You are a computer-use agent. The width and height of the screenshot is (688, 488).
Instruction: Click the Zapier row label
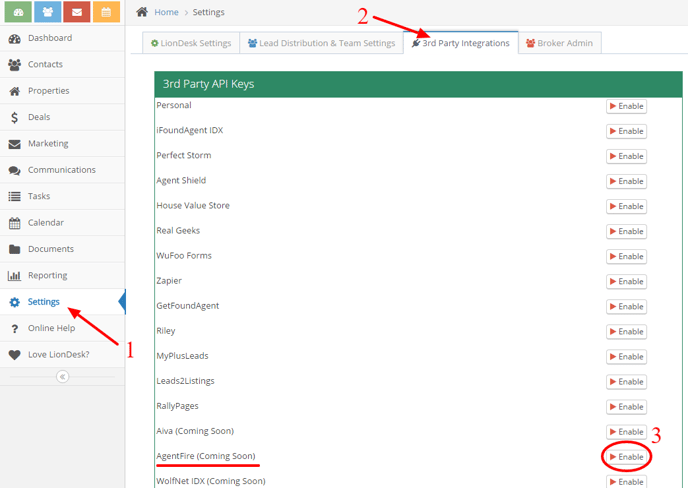pos(169,281)
